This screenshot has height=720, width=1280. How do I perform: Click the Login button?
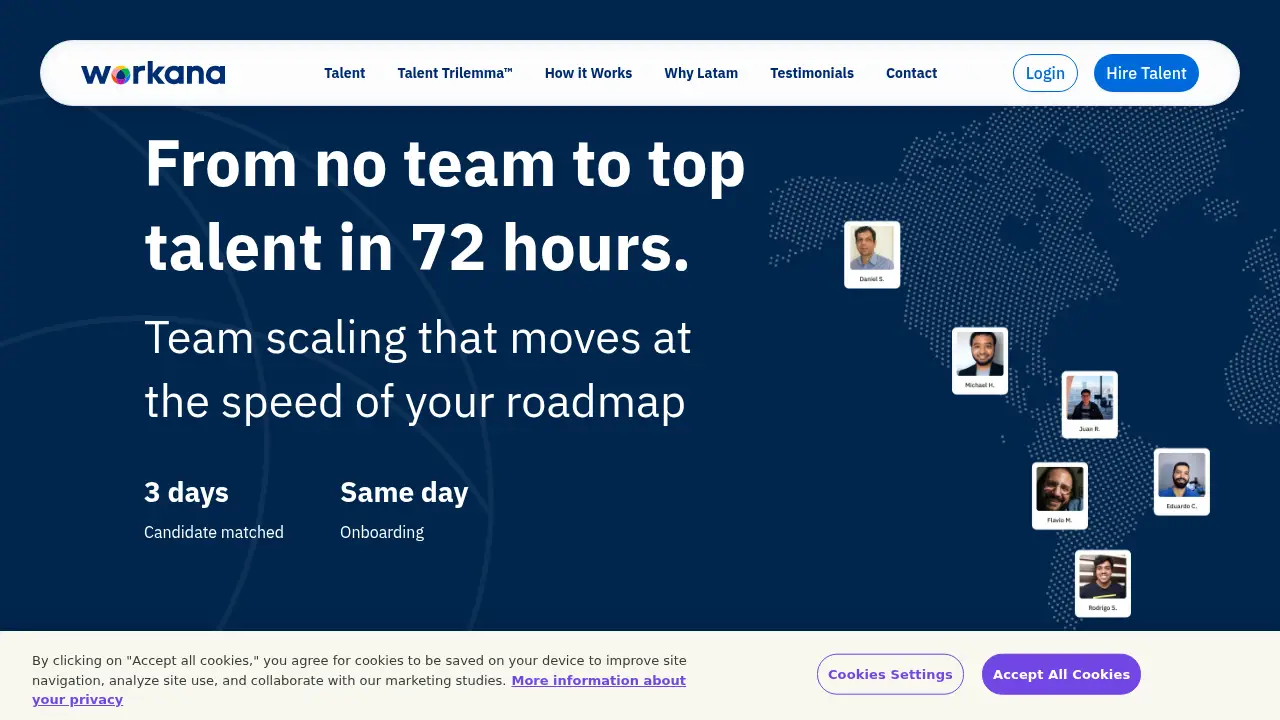[x=1045, y=73]
